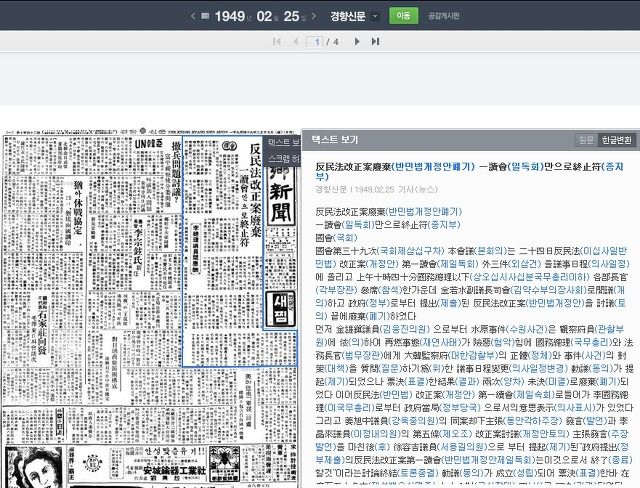The width and height of the screenshot is (640, 488).
Task: Switch text view to 원문
Action: [586, 140]
